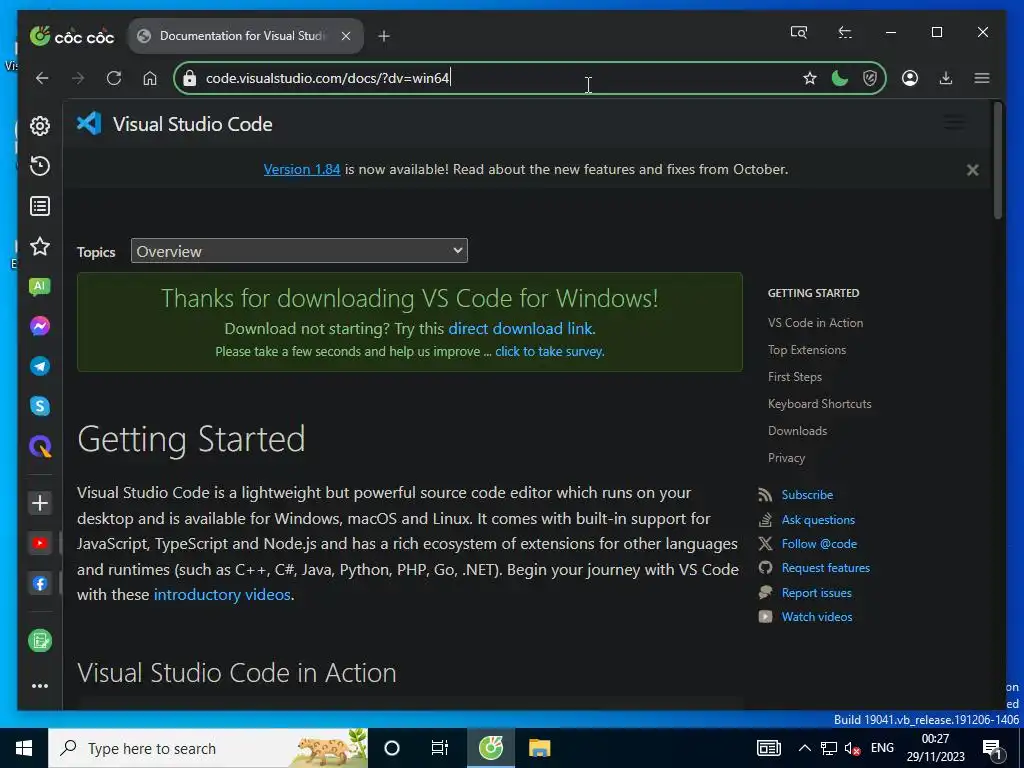This screenshot has height=768, width=1024.
Task: Open Messenger from sidebar
Action: click(x=40, y=326)
